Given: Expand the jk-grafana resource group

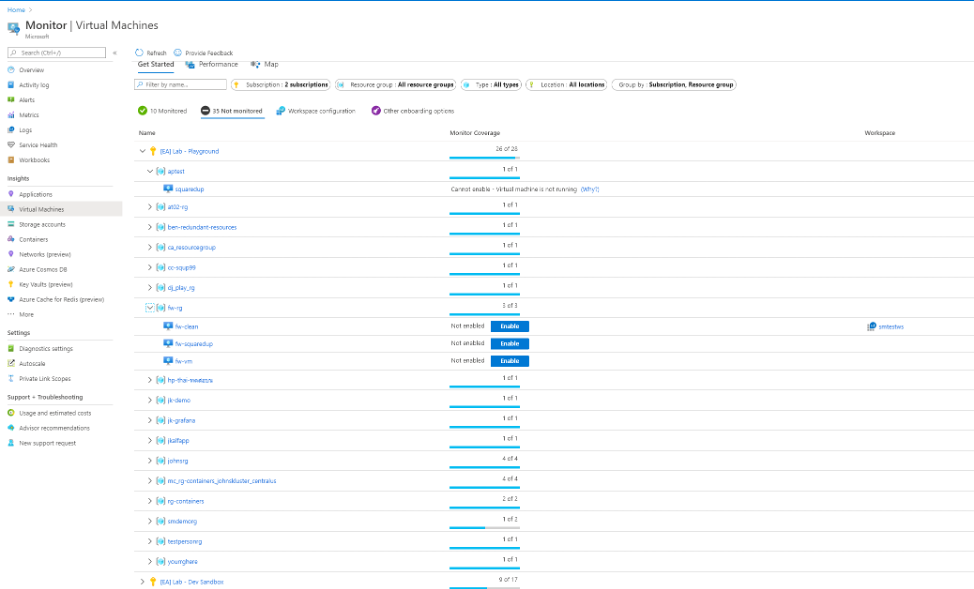Looking at the screenshot, I should click(x=150, y=420).
